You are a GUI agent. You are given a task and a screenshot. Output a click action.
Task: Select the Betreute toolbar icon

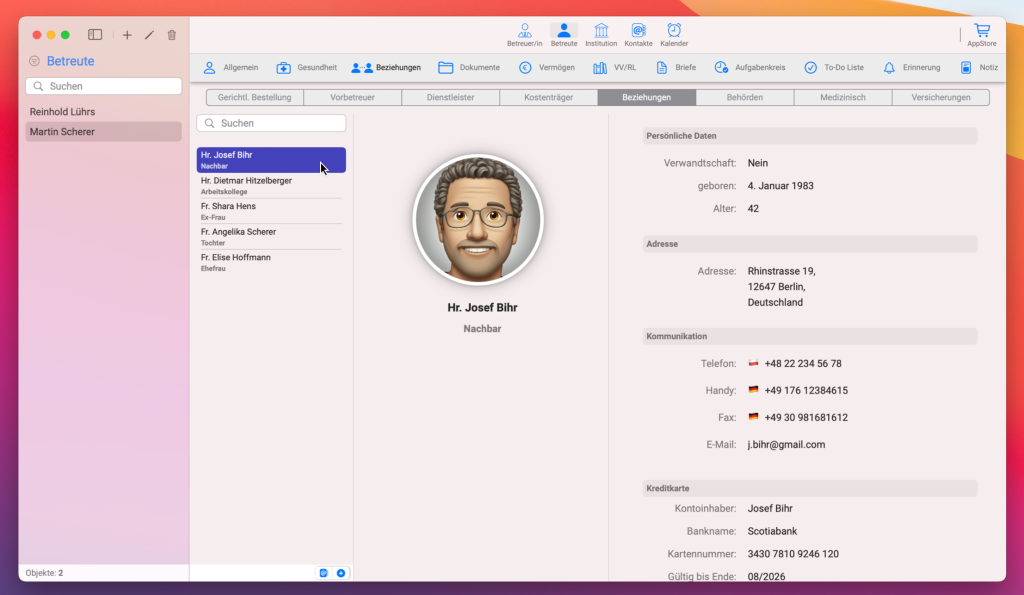coord(564,35)
